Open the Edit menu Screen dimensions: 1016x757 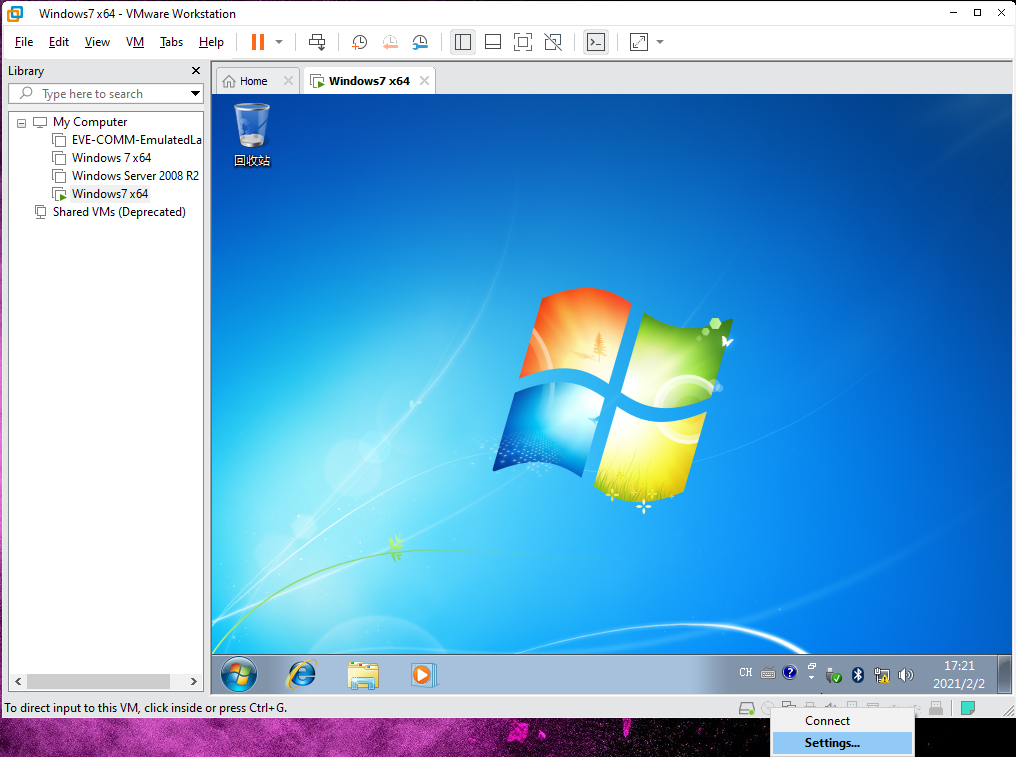coord(59,42)
